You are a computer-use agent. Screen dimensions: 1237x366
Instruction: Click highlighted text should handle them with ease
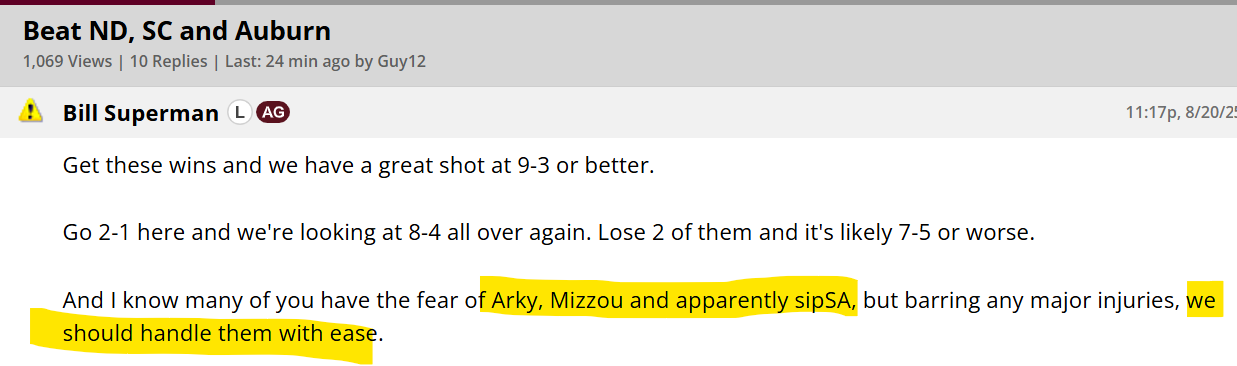pos(218,332)
